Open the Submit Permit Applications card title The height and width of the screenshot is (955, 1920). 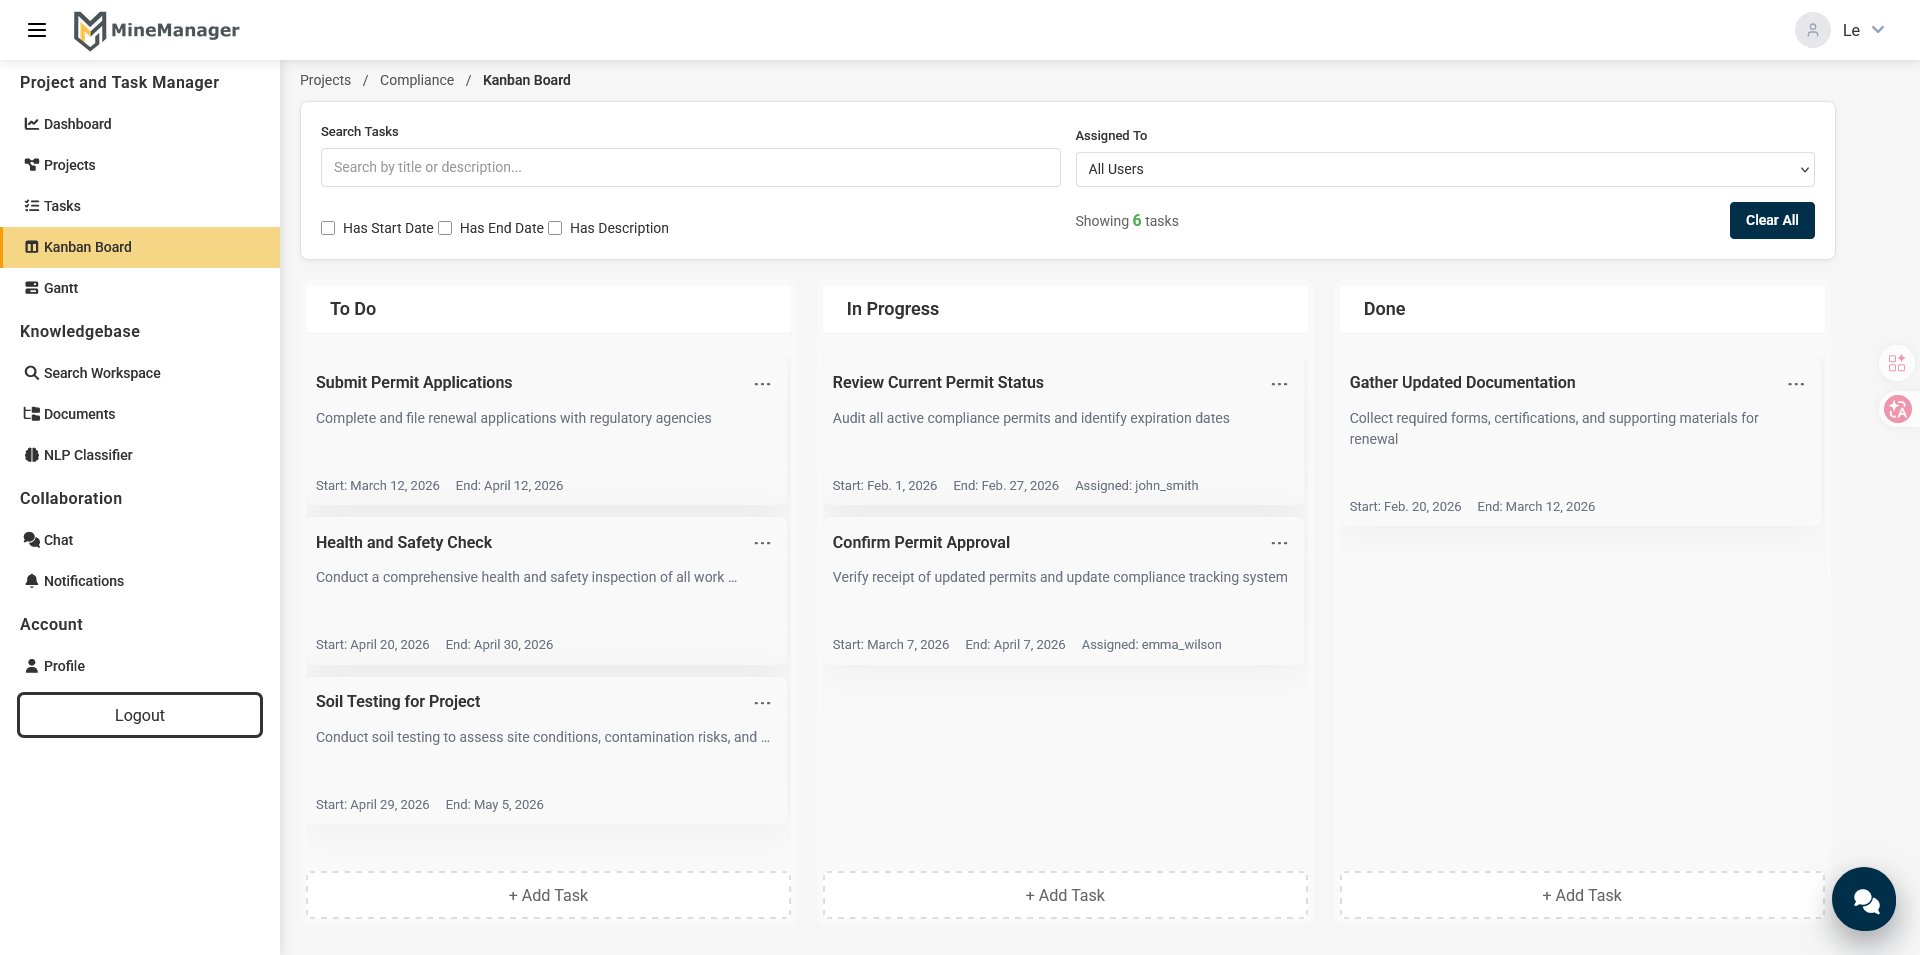414,382
